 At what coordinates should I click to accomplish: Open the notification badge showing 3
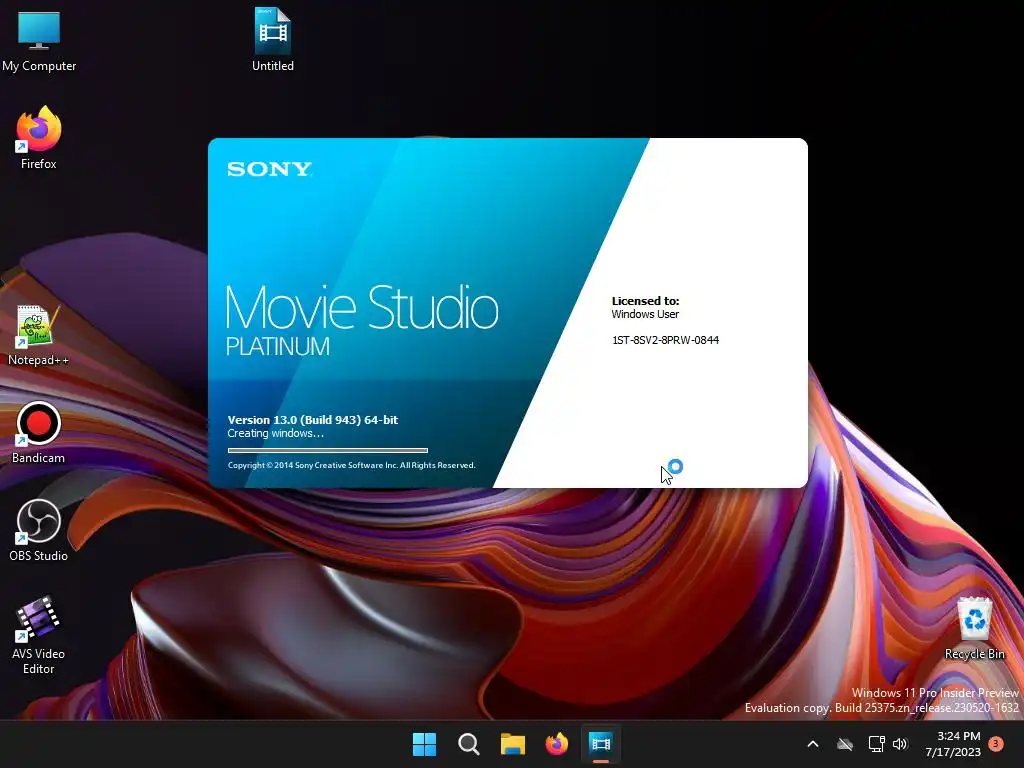pyautogui.click(x=996, y=743)
